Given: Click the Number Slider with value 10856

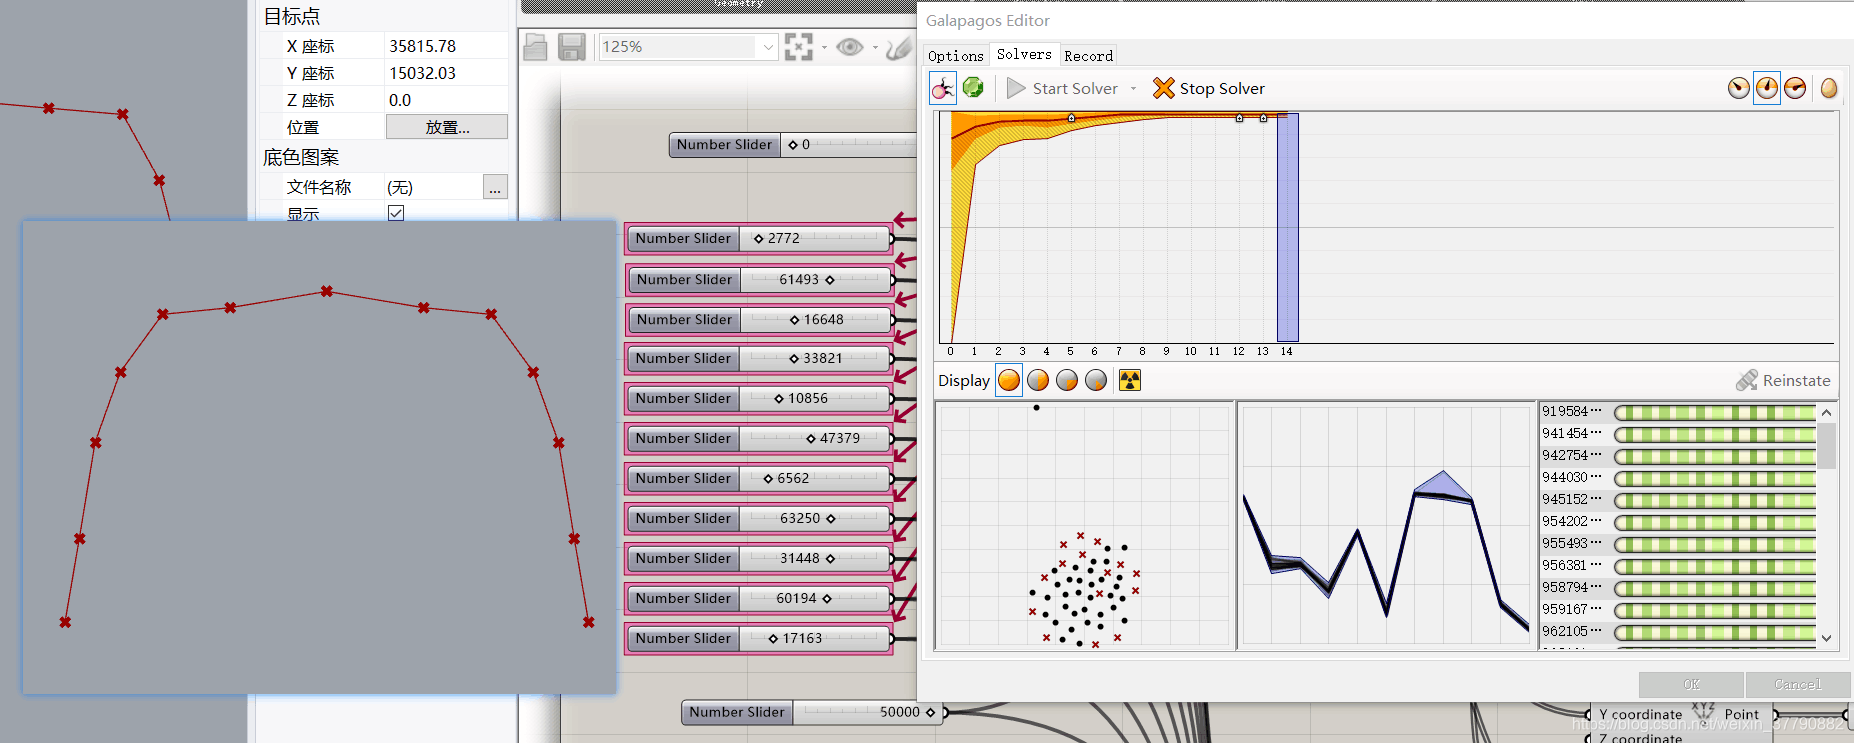Looking at the screenshot, I should (x=759, y=398).
